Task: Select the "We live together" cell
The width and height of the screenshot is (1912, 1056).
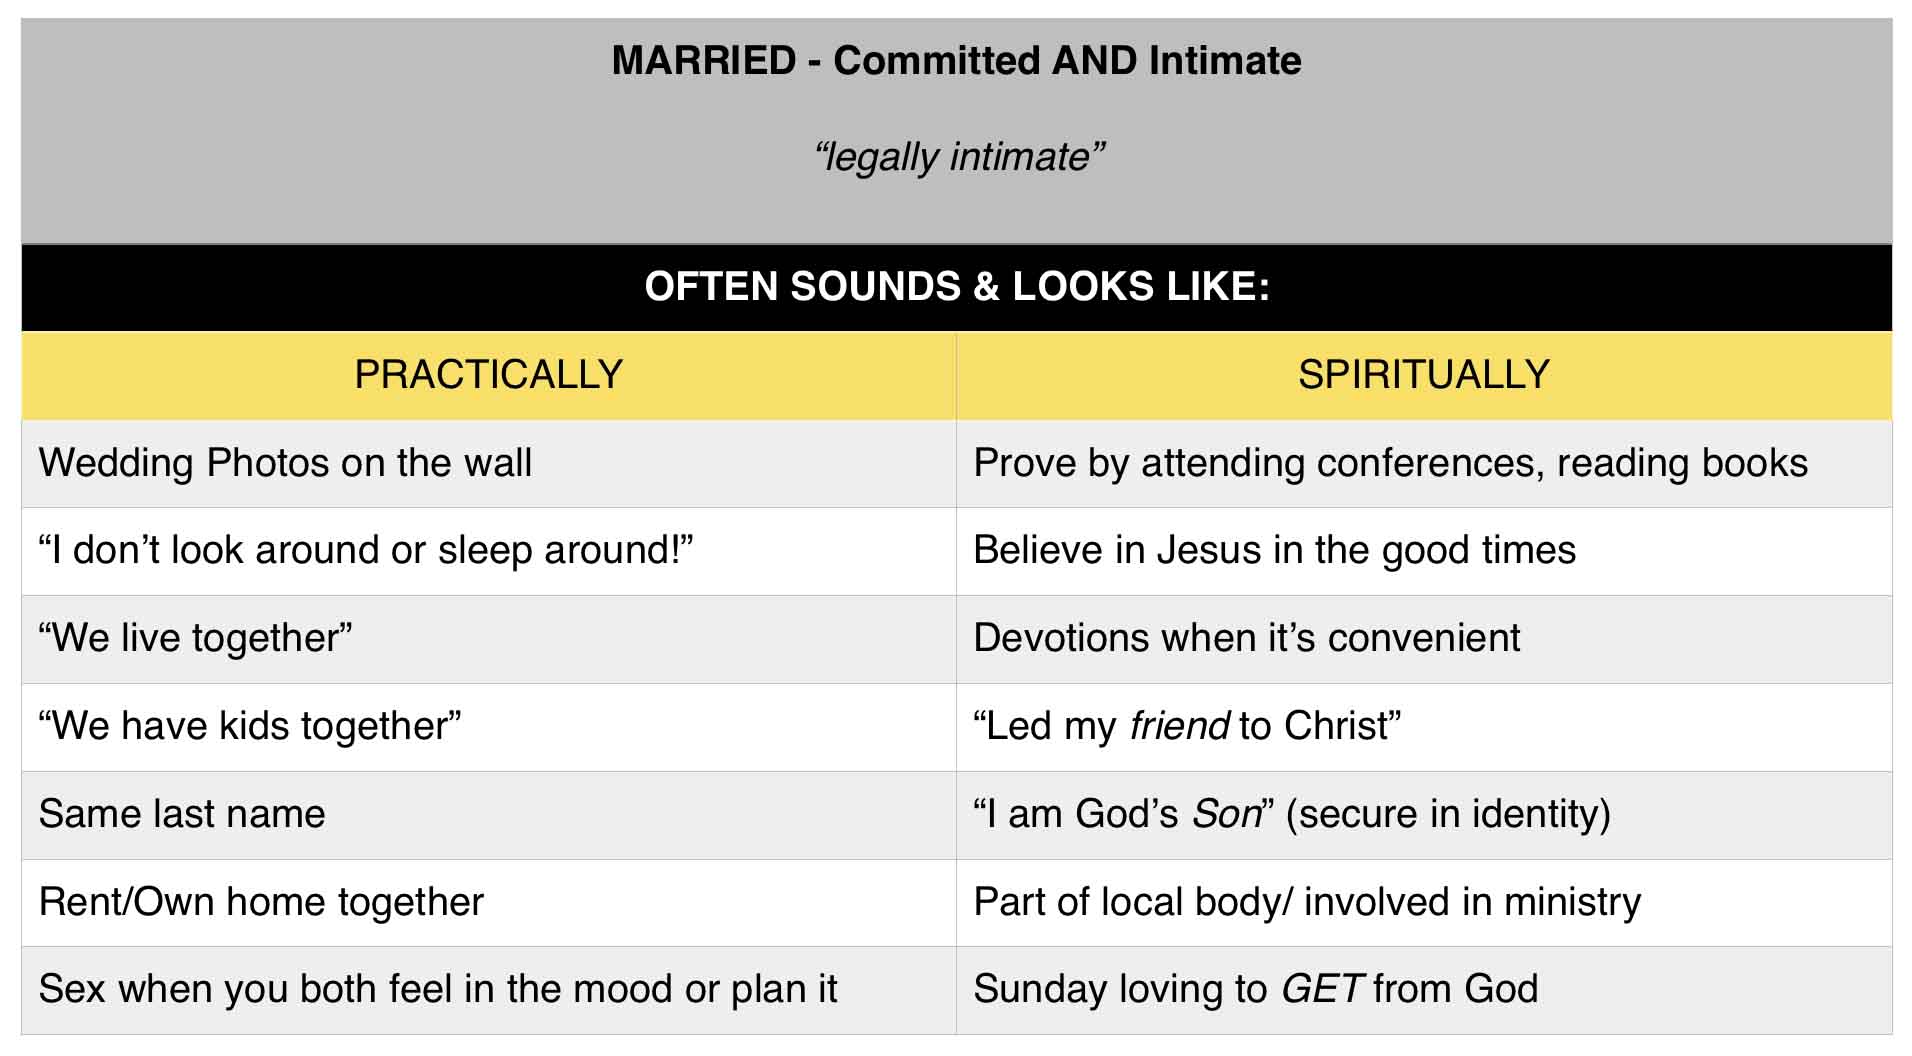Action: (489, 639)
